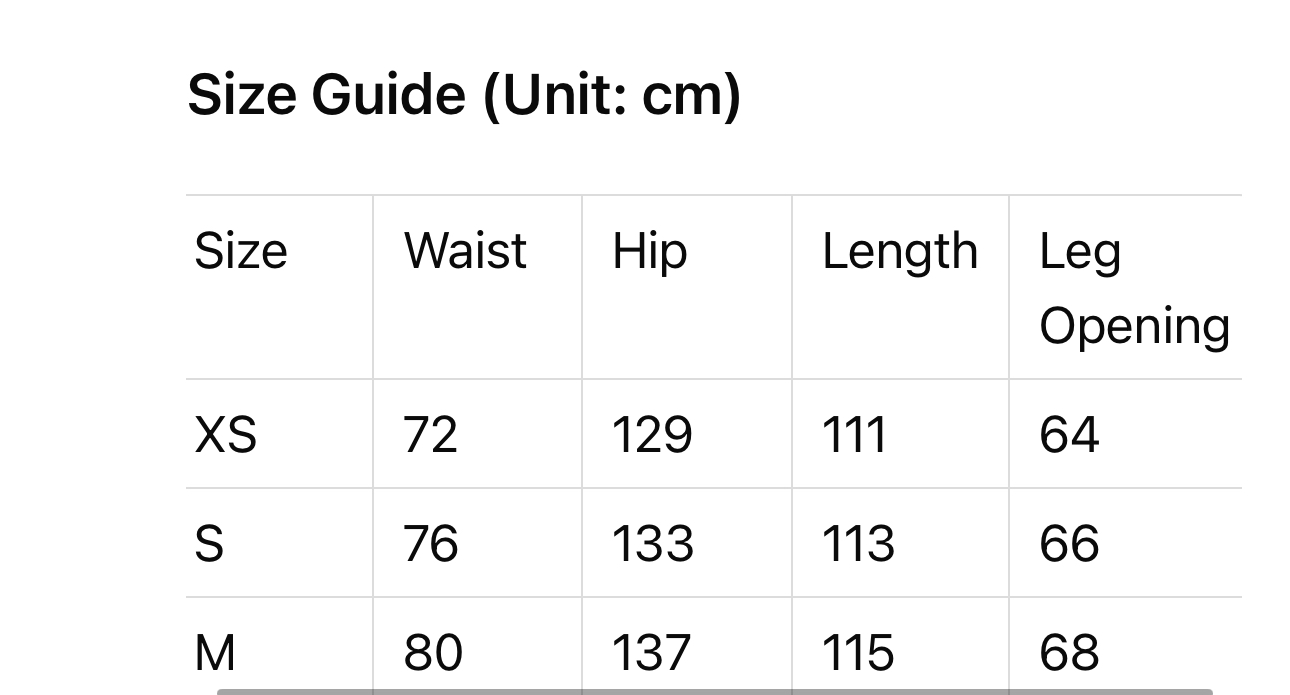Select the S size row label
Viewport: 1290px width, 695px height.
[x=209, y=544]
